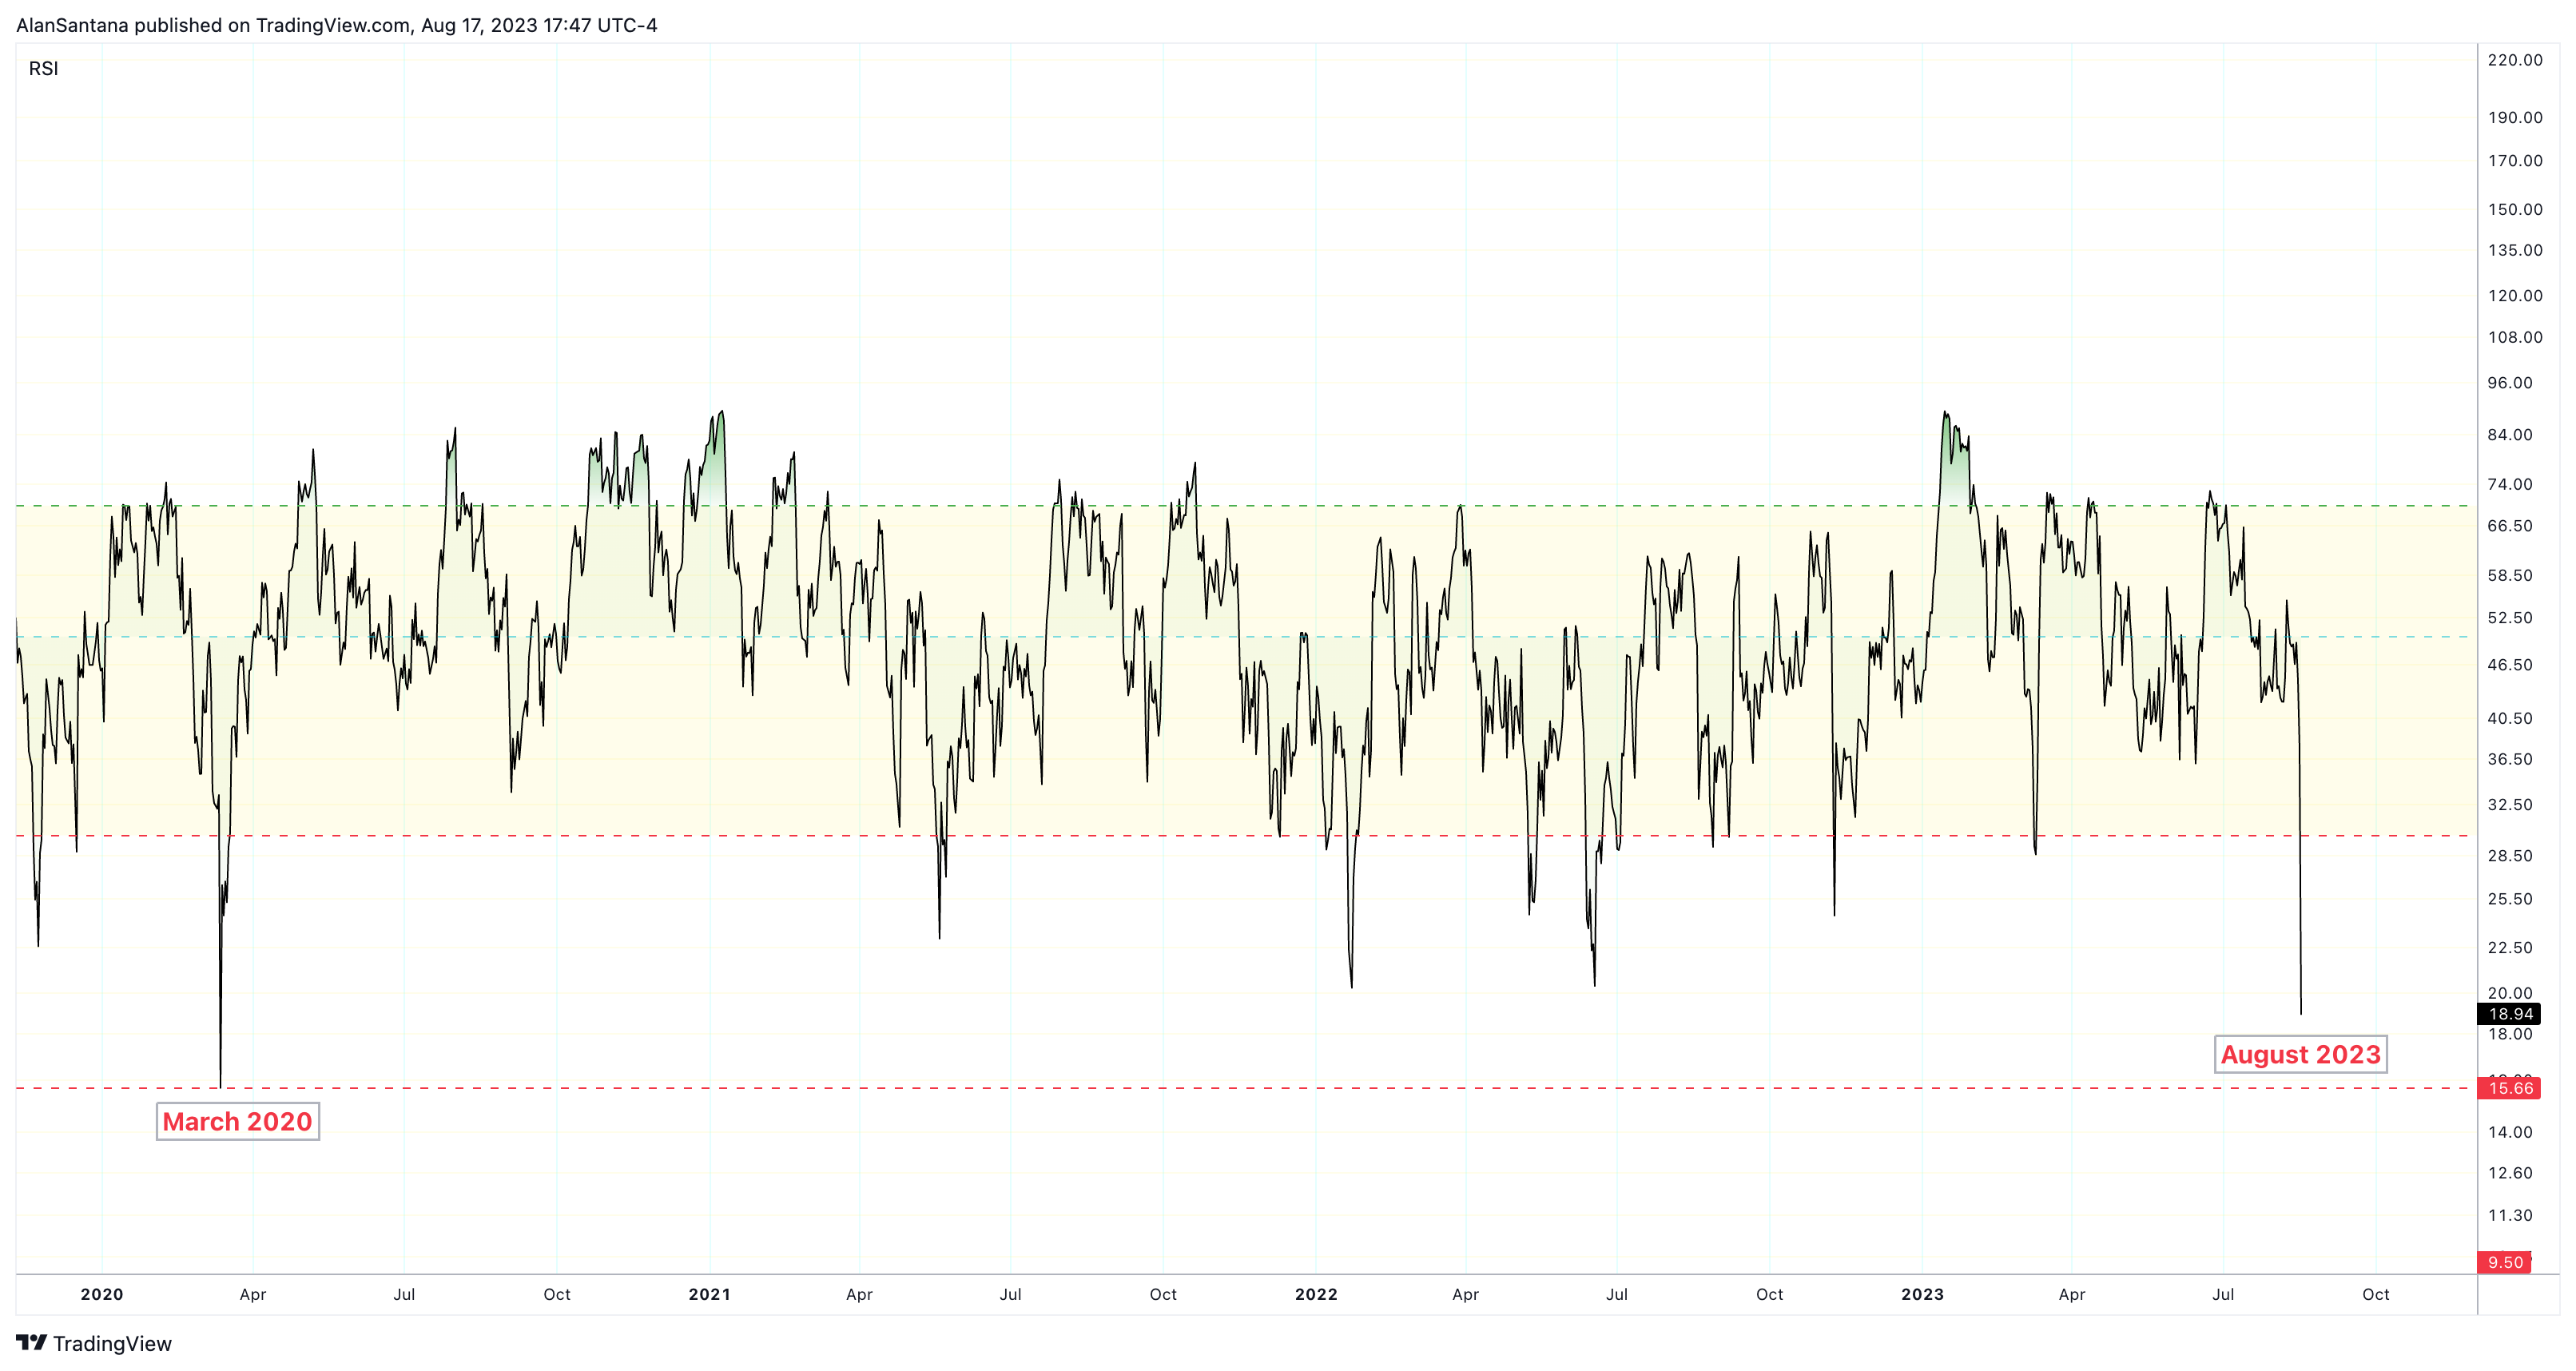This screenshot has width=2576, height=1371.
Task: Click the 190.00 price axis label
Action: click(2515, 117)
